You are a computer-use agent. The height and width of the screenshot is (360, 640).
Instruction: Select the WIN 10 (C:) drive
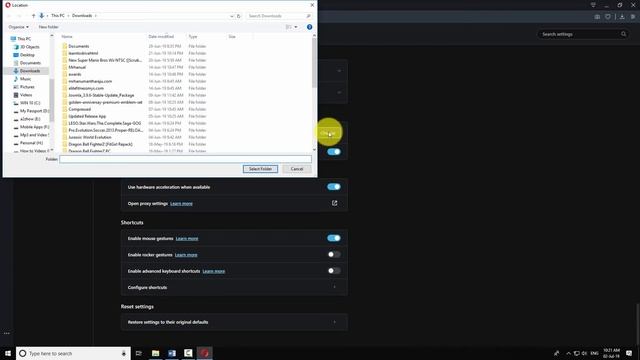pos(30,103)
